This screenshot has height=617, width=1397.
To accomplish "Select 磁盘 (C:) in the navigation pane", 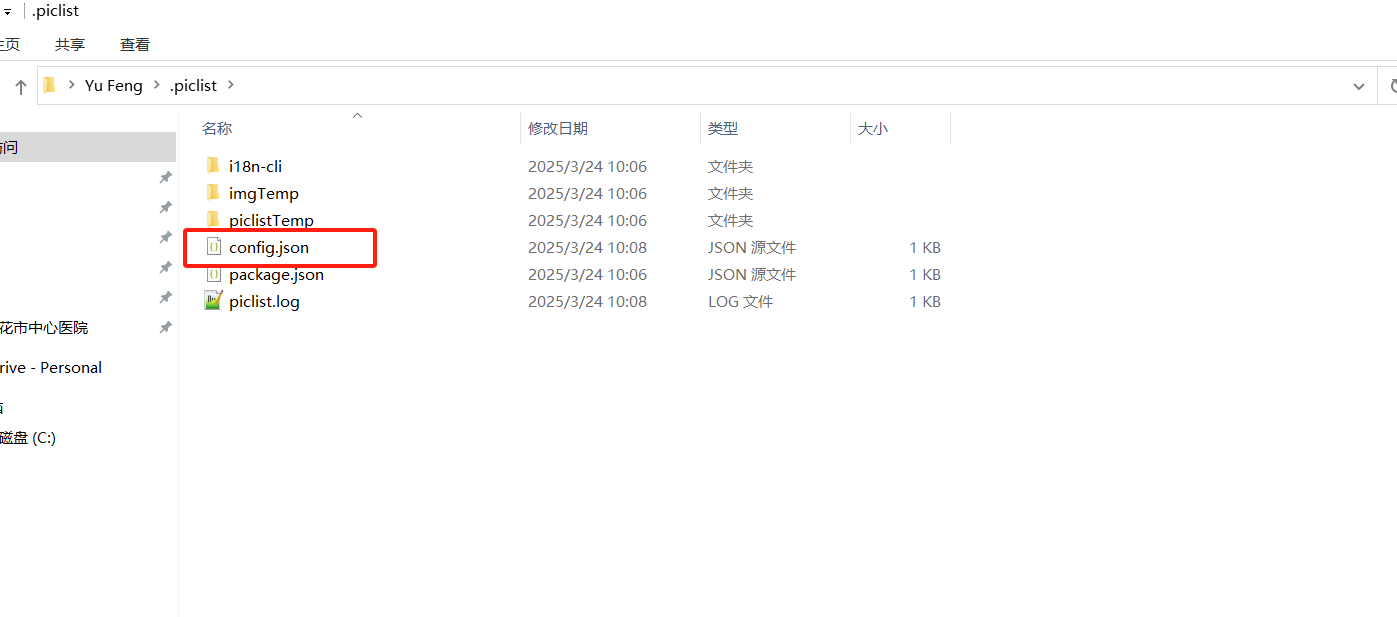I will (x=28, y=437).
